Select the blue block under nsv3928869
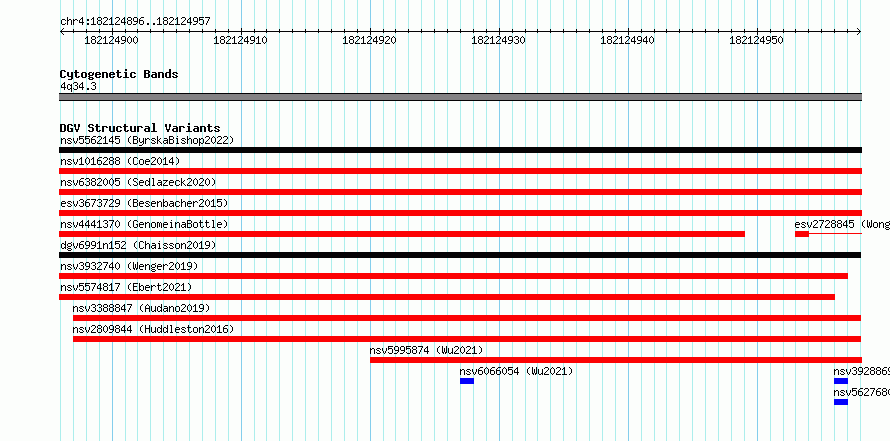The image size is (890, 441). tap(841, 381)
